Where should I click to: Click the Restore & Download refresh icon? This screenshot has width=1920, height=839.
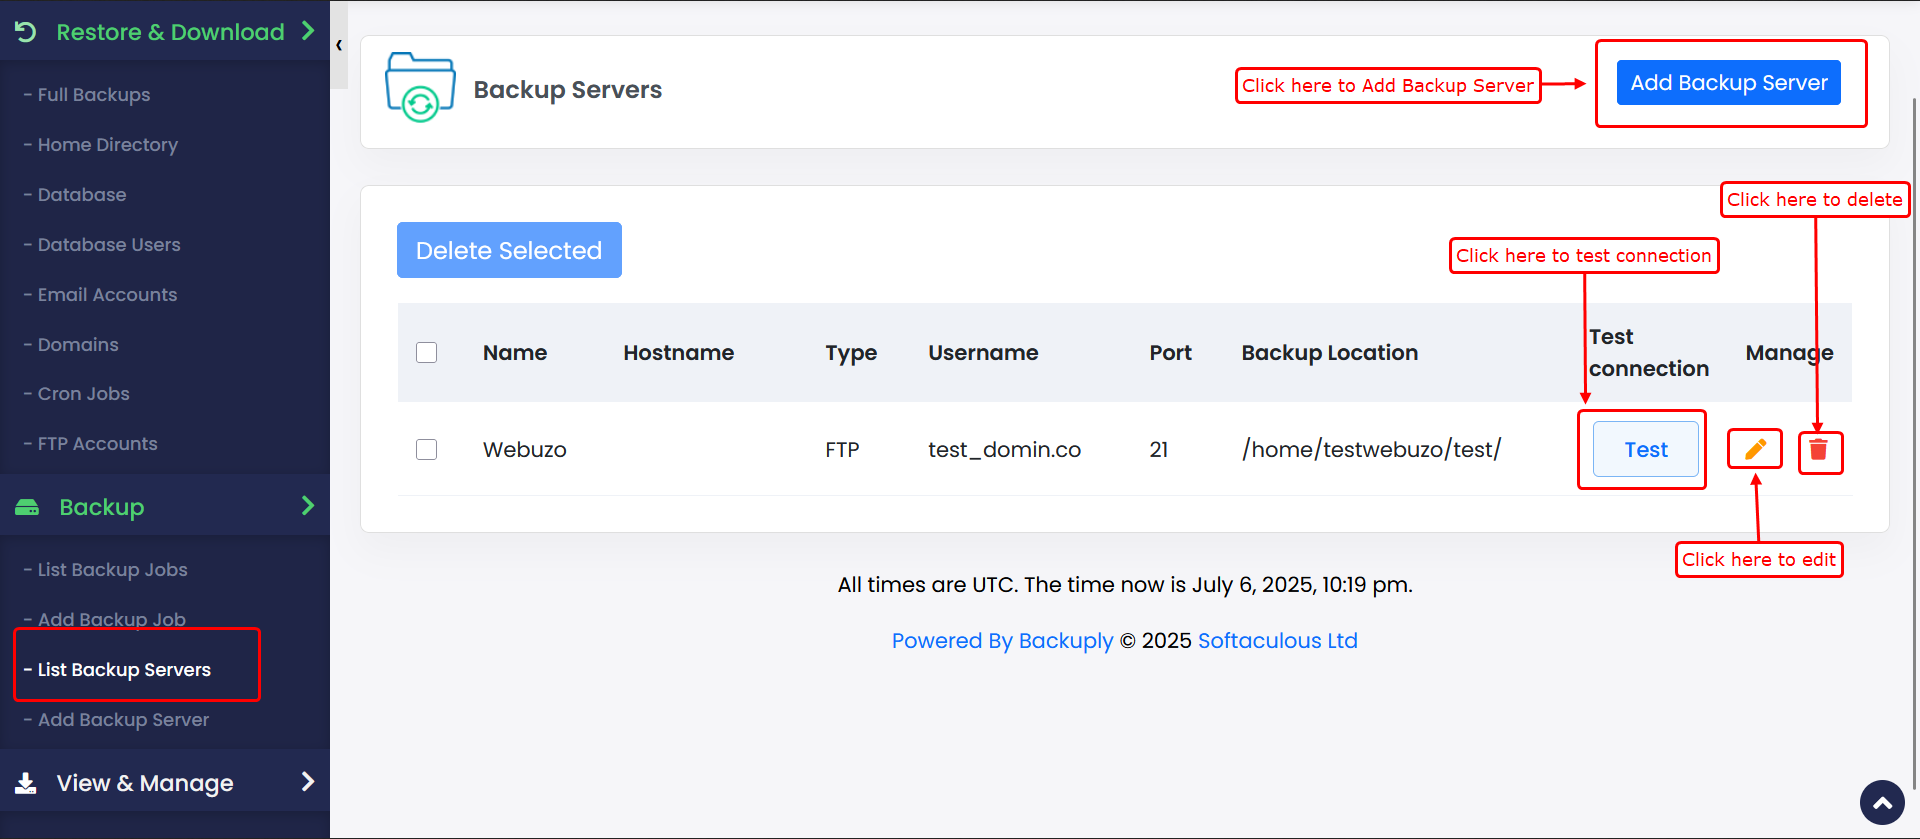26,32
